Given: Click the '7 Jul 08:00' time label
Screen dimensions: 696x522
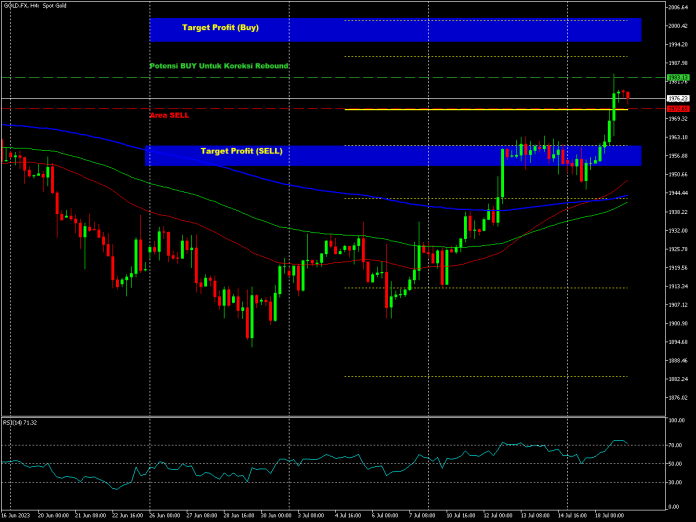Looking at the screenshot, I should pyautogui.click(x=422, y=515).
